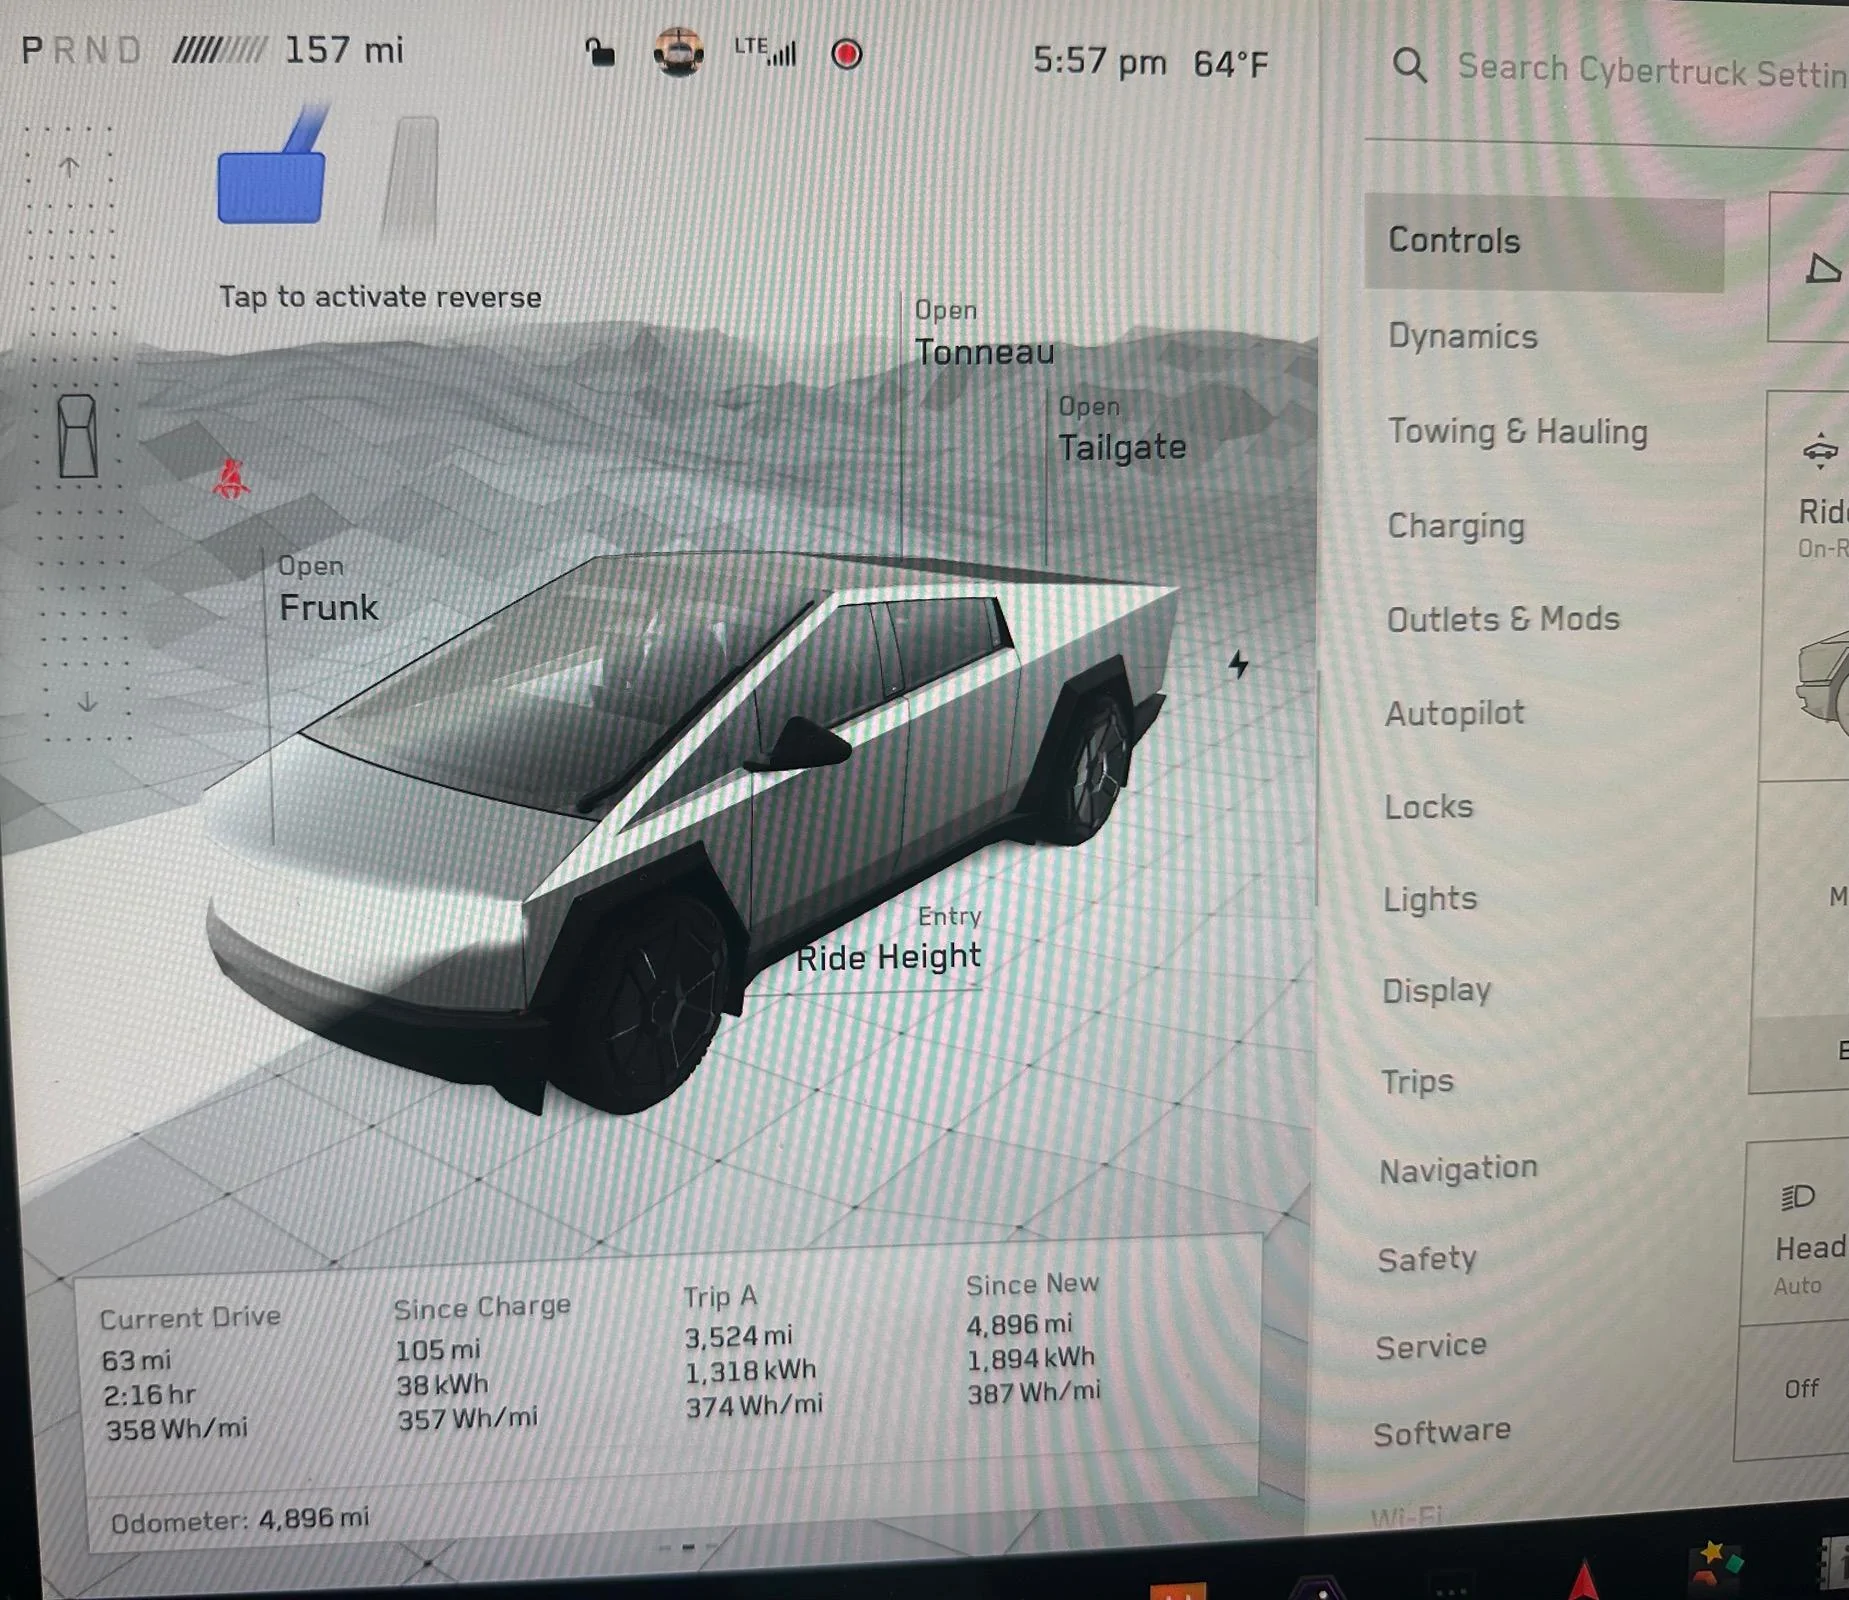This screenshot has width=1849, height=1600.
Task: Tap the down arrow on gear strip
Action: [x=88, y=703]
